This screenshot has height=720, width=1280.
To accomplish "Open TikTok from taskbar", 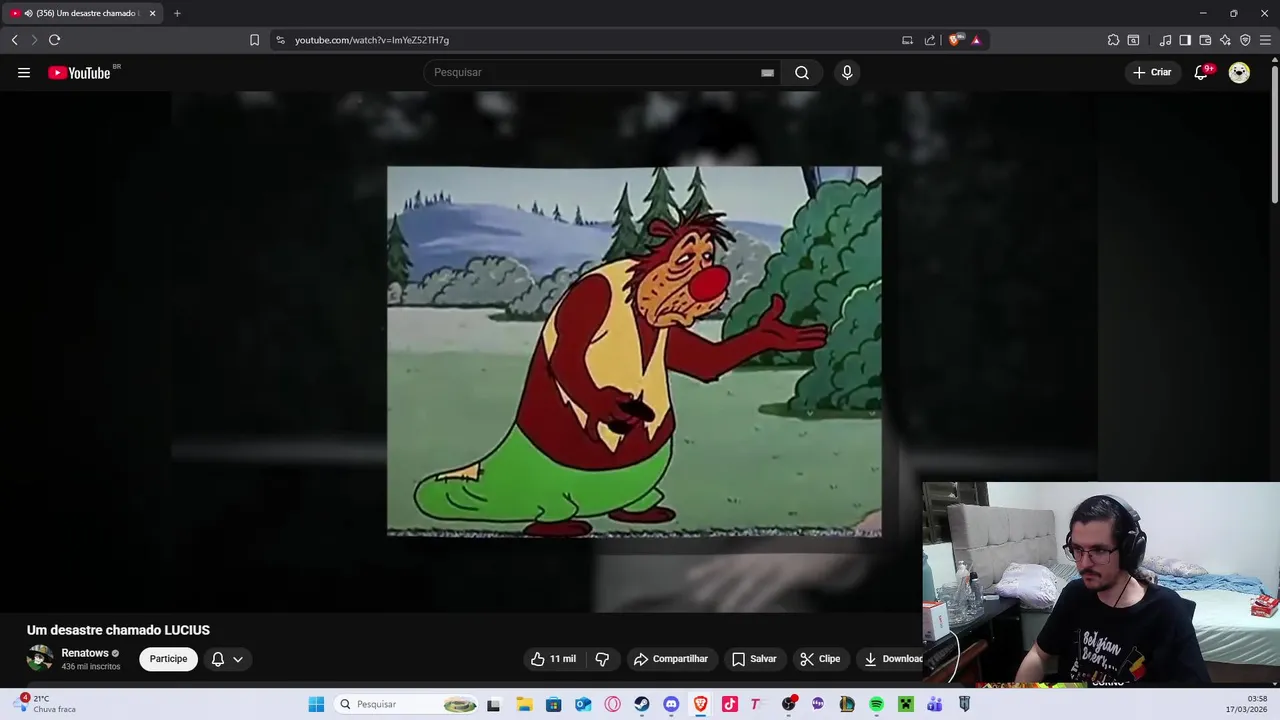I will pos(730,704).
